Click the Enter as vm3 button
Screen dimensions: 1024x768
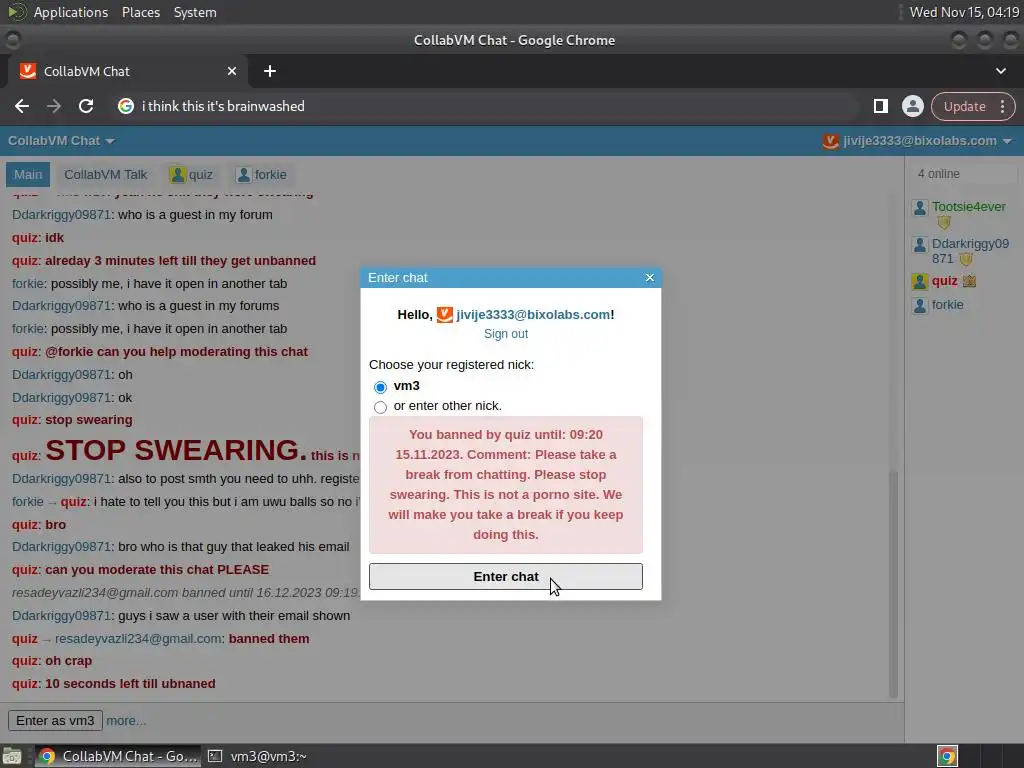(55, 721)
